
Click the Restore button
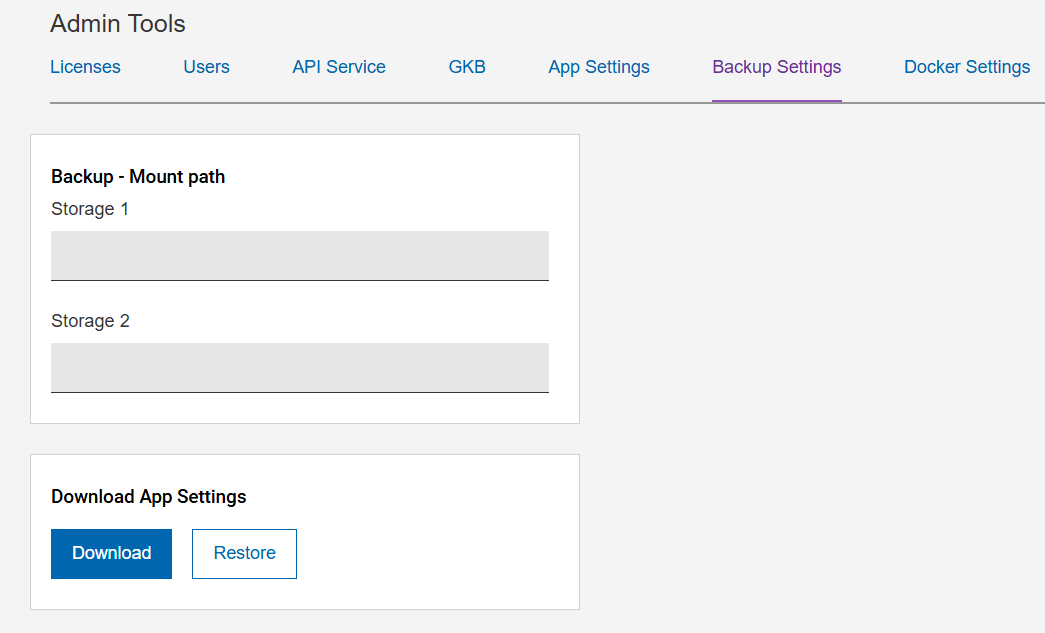point(244,553)
